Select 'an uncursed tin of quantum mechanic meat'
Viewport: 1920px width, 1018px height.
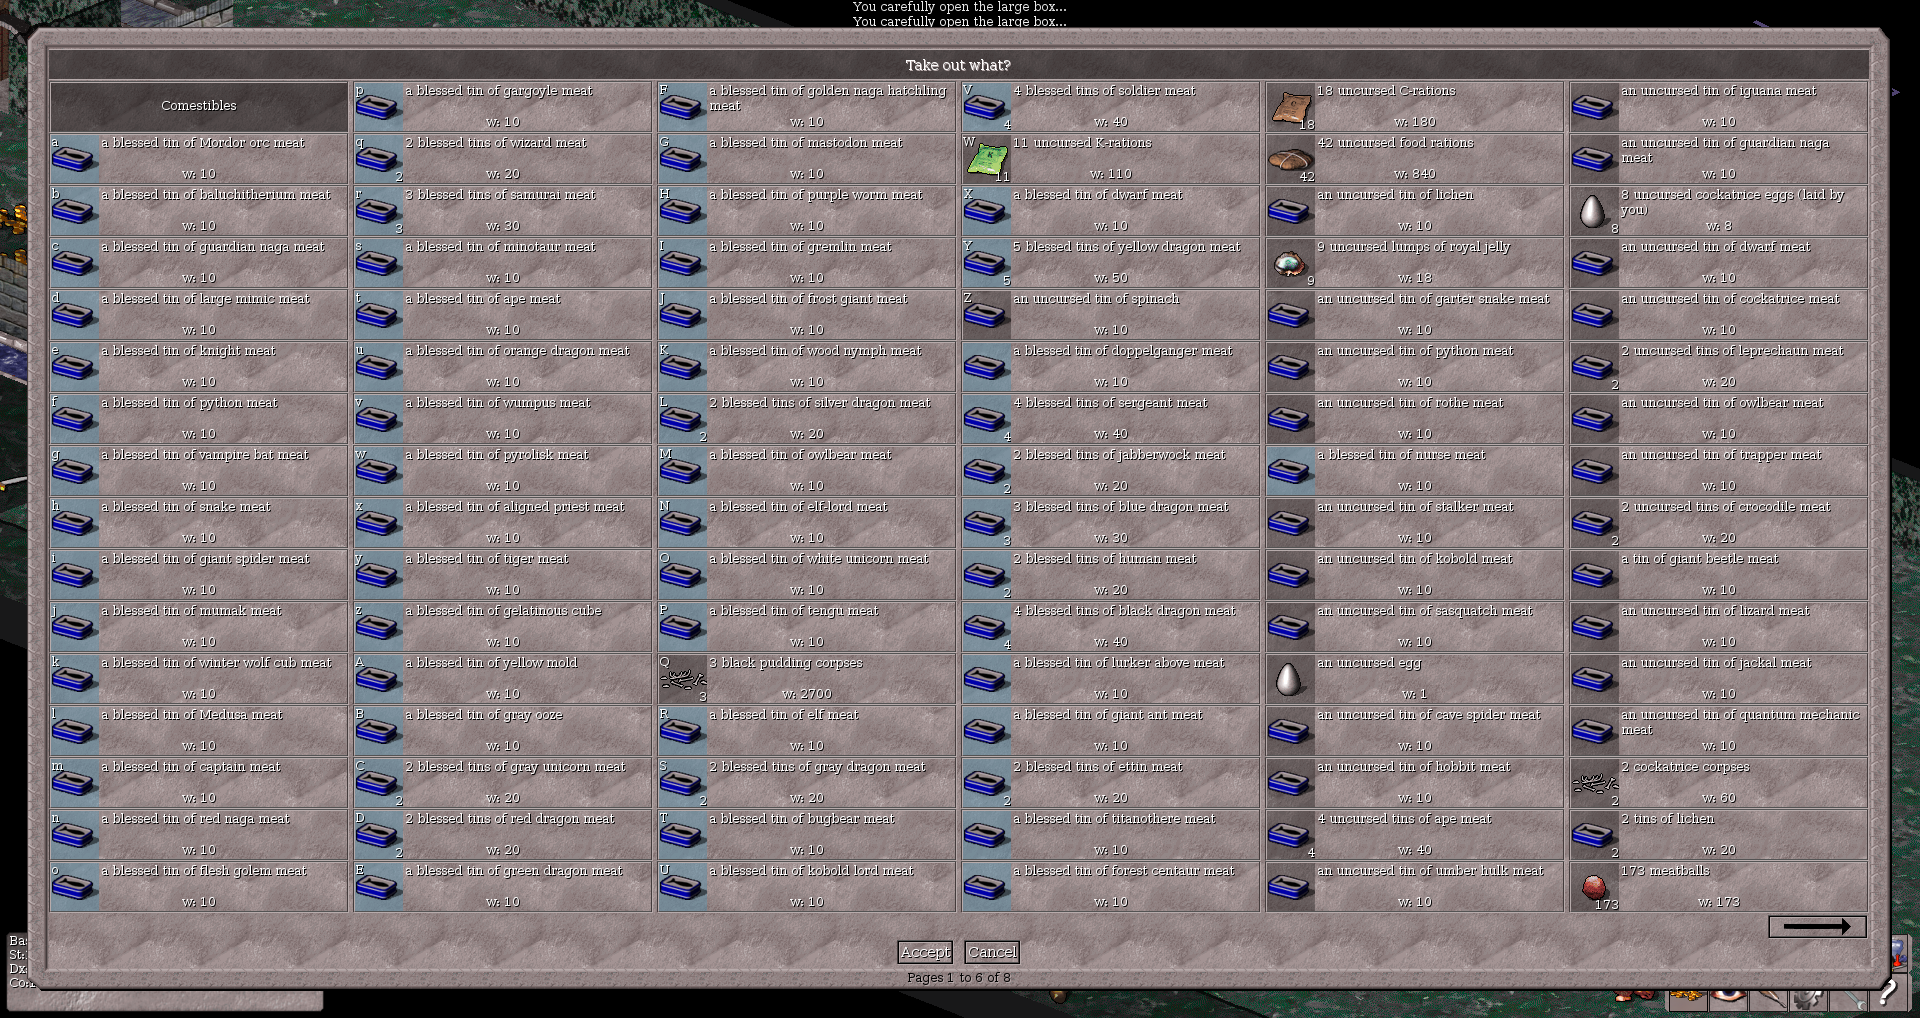point(1719,731)
